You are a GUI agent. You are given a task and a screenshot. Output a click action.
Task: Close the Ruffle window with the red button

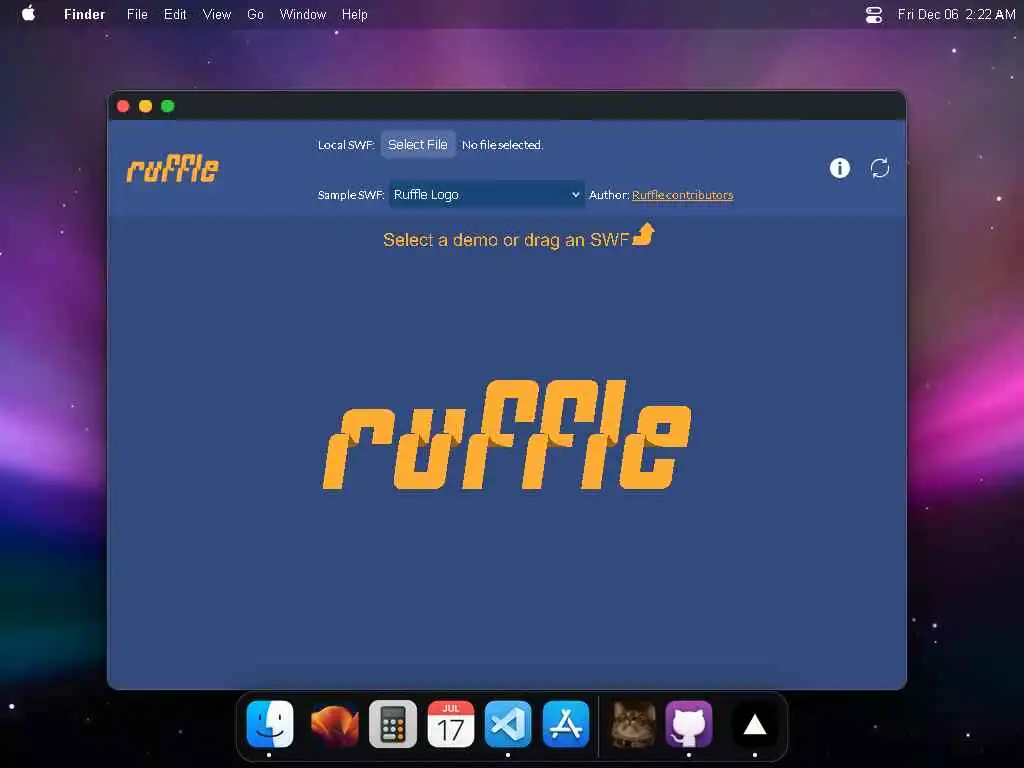(123, 106)
